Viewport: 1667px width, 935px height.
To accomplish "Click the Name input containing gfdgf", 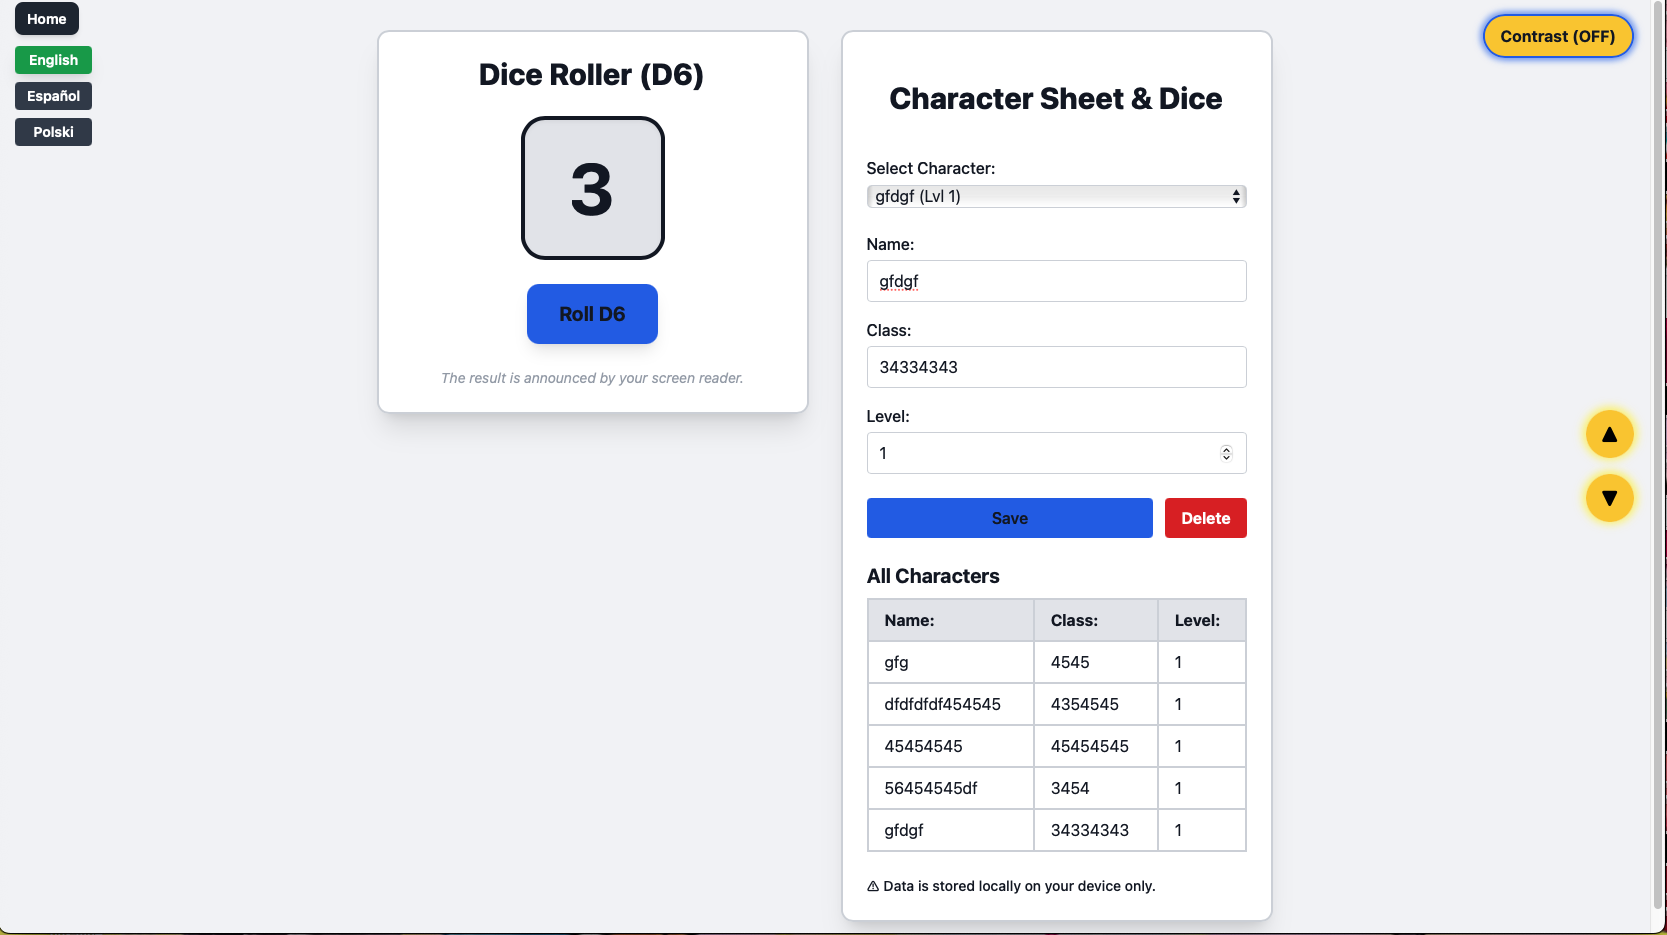I will (1056, 281).
